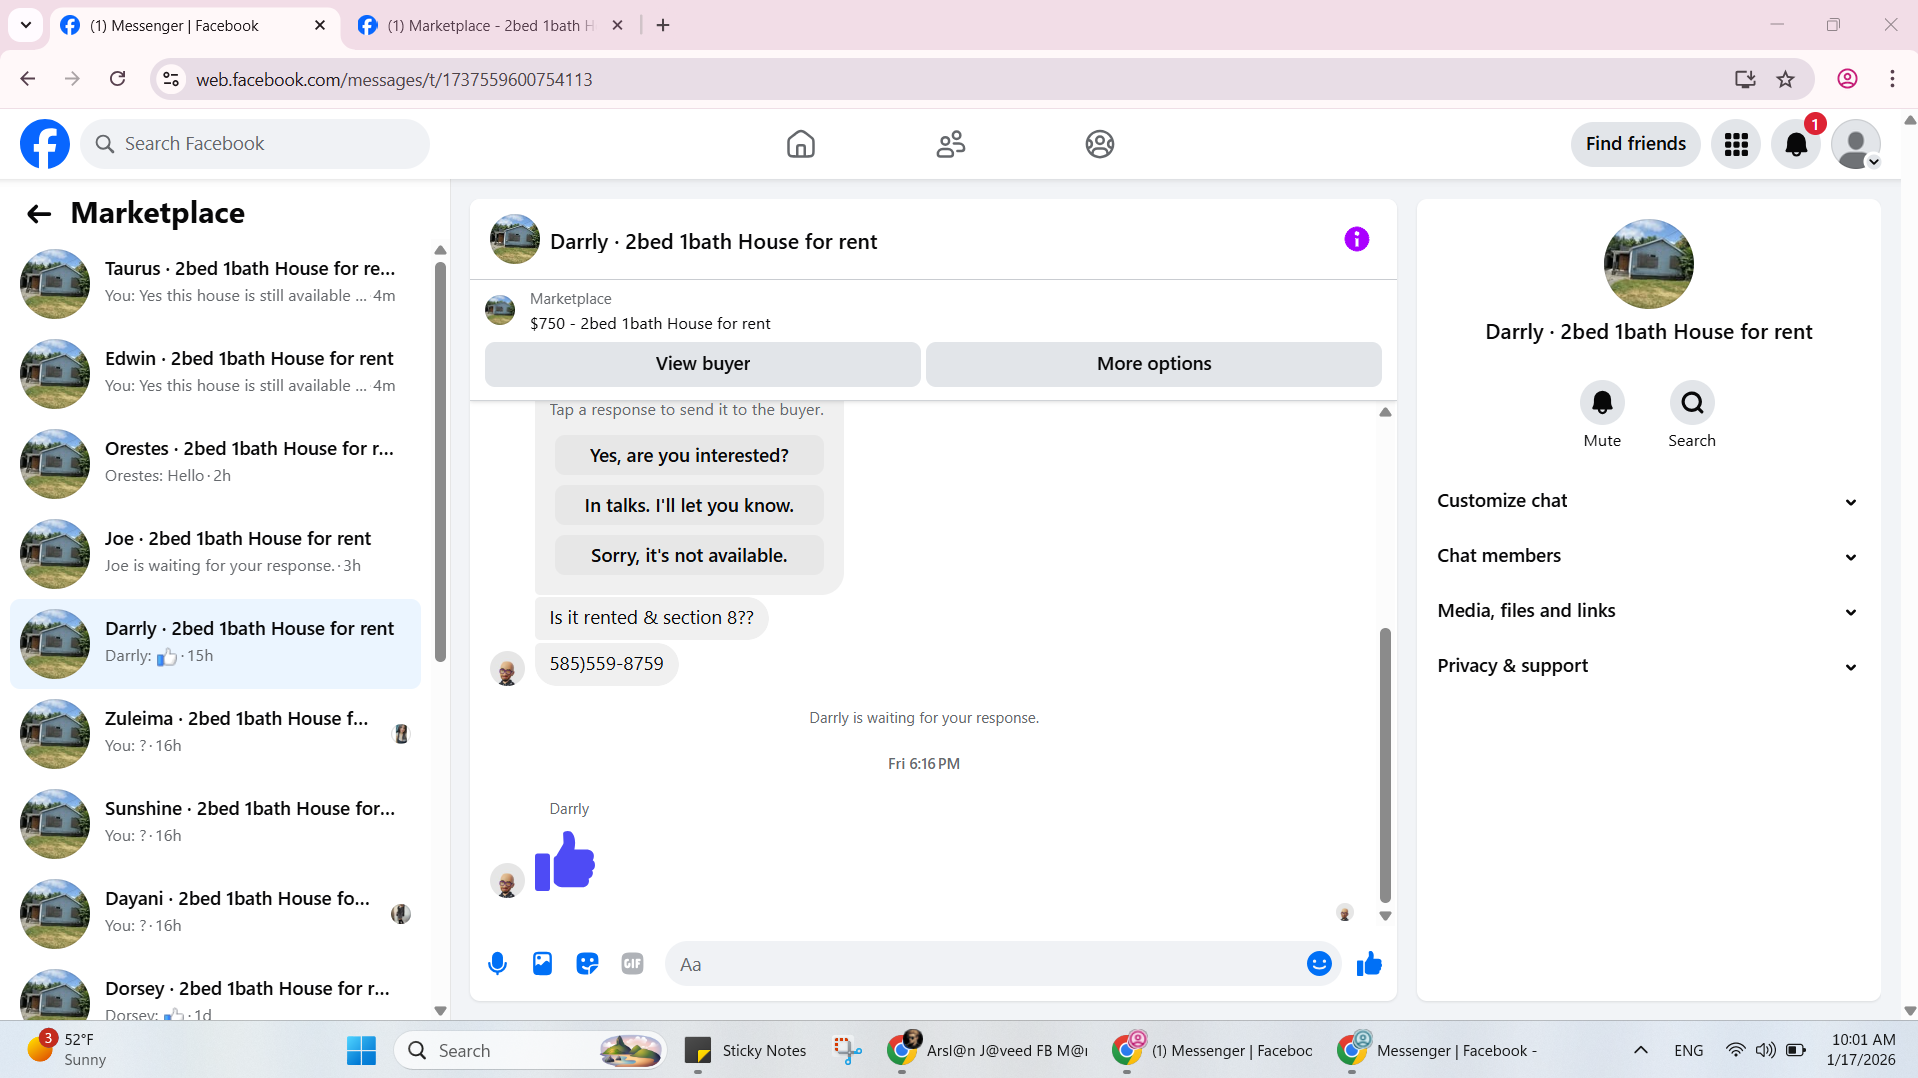1918x1078 pixels.
Task: Mute this conversation with the bell icon
Action: pyautogui.click(x=1602, y=403)
